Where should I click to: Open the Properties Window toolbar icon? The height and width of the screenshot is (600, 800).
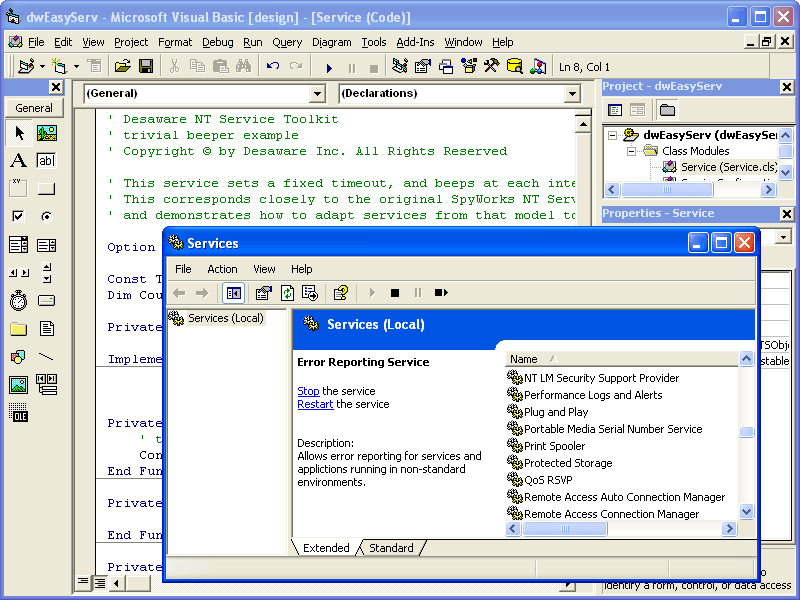point(422,66)
